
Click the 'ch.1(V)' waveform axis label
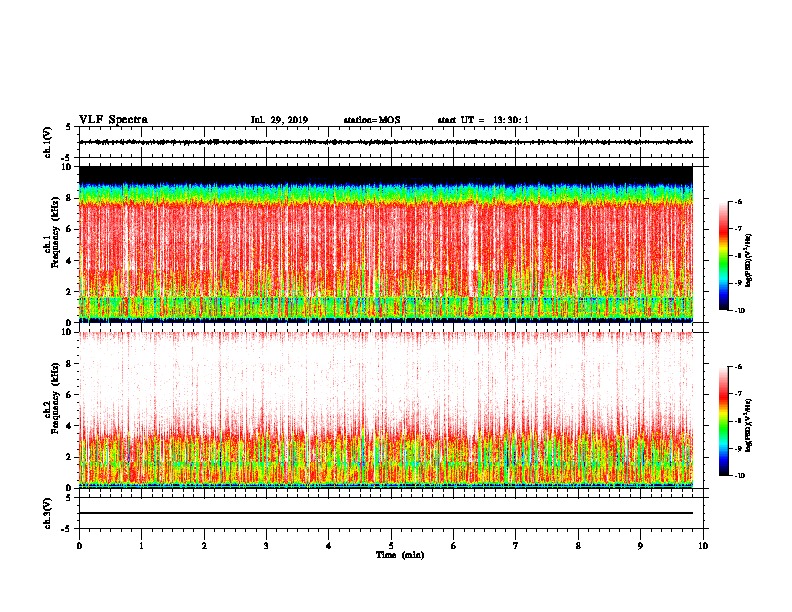pos(47,142)
